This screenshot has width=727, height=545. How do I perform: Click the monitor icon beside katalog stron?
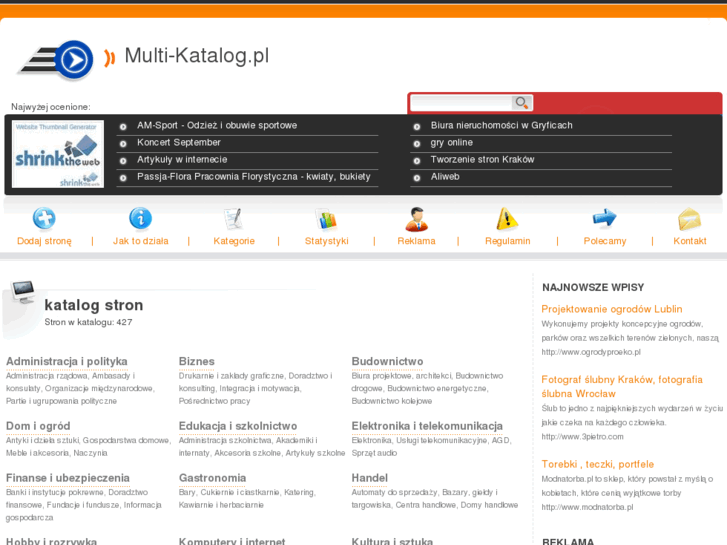coord(23,292)
